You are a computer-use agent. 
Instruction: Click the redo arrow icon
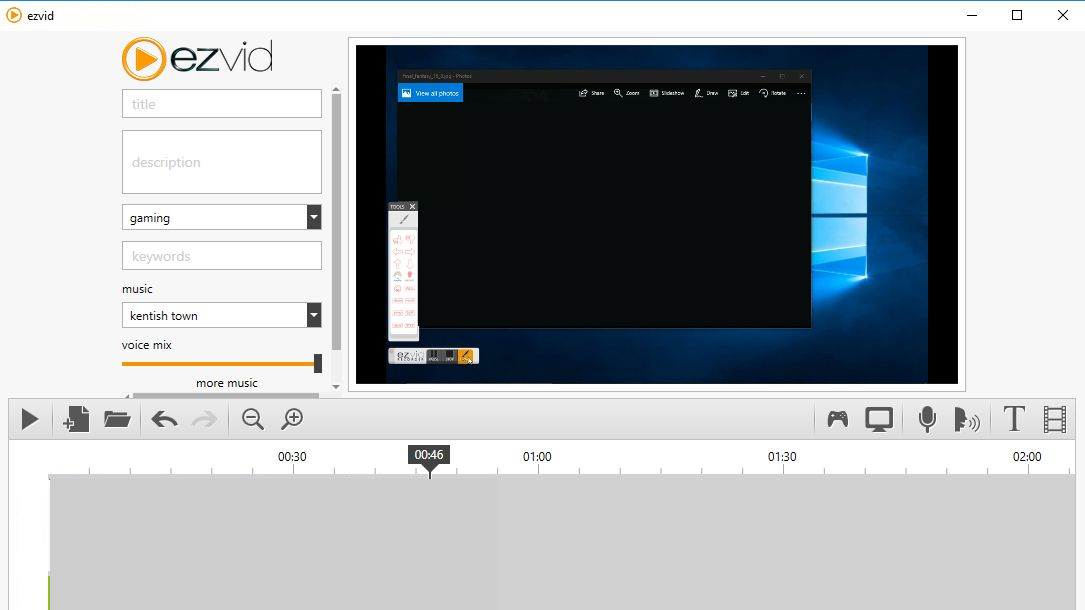[x=204, y=419]
